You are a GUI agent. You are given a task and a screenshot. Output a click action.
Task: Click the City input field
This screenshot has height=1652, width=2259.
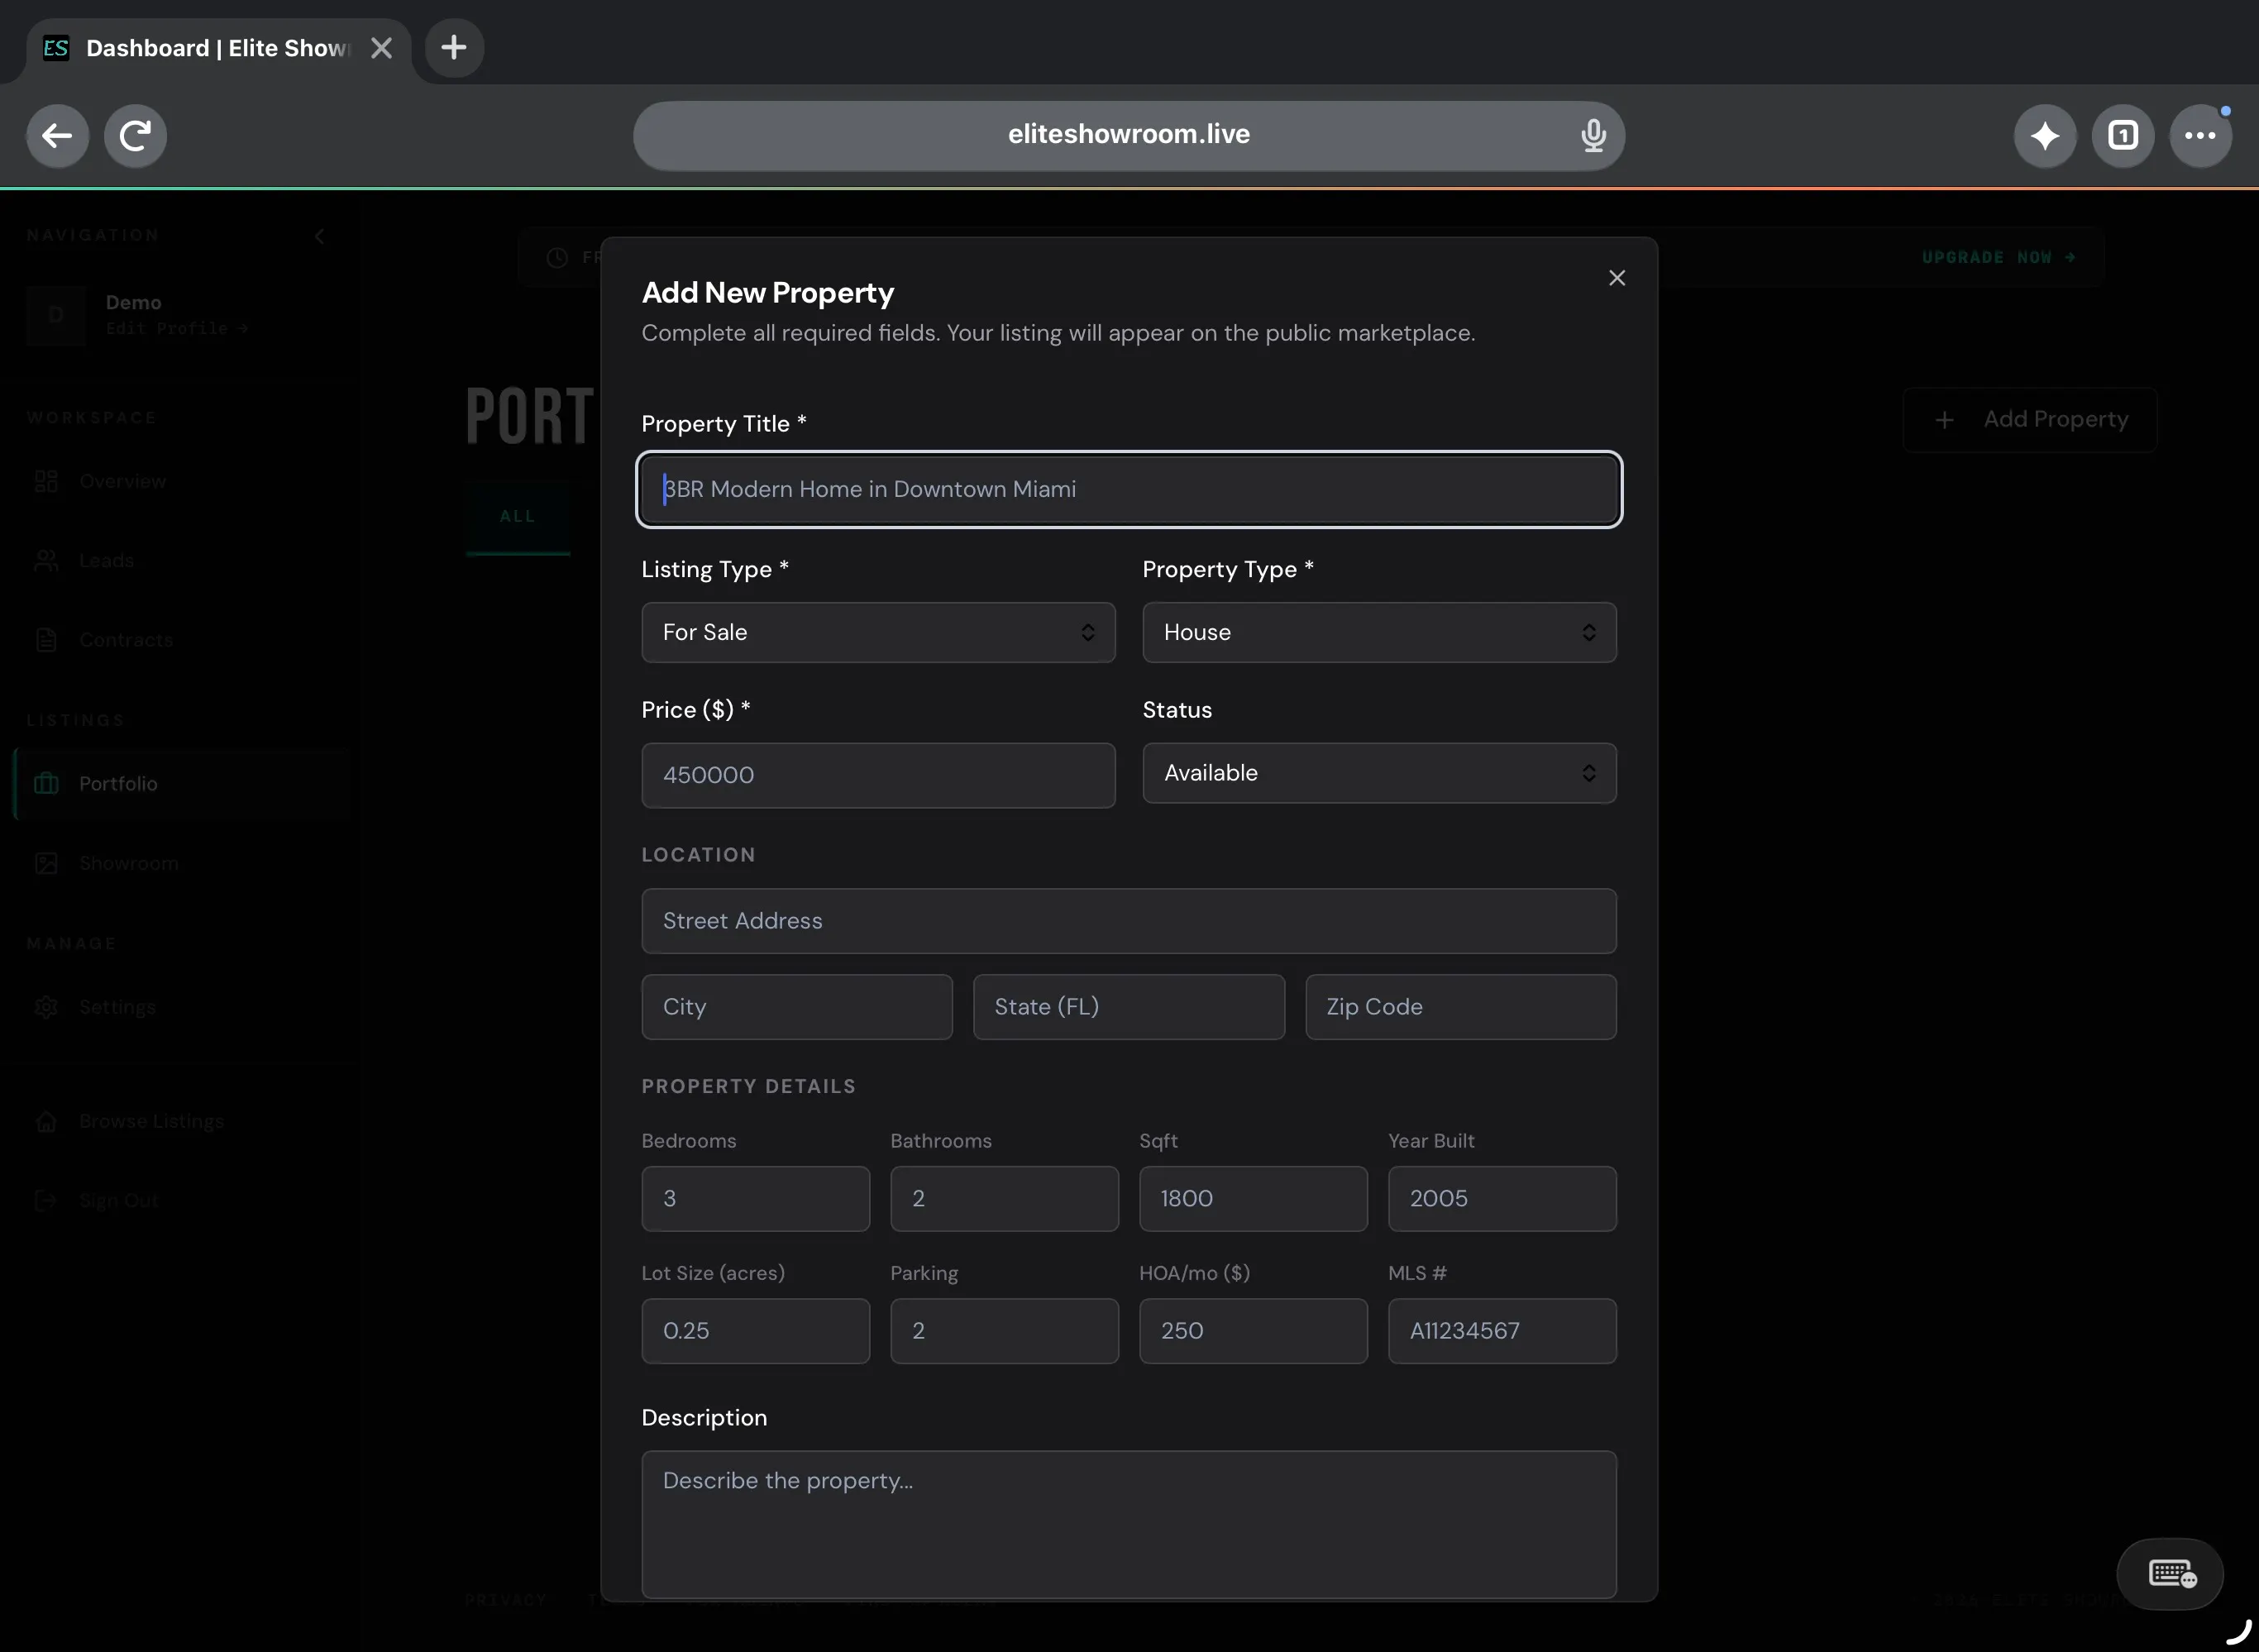click(x=797, y=1007)
